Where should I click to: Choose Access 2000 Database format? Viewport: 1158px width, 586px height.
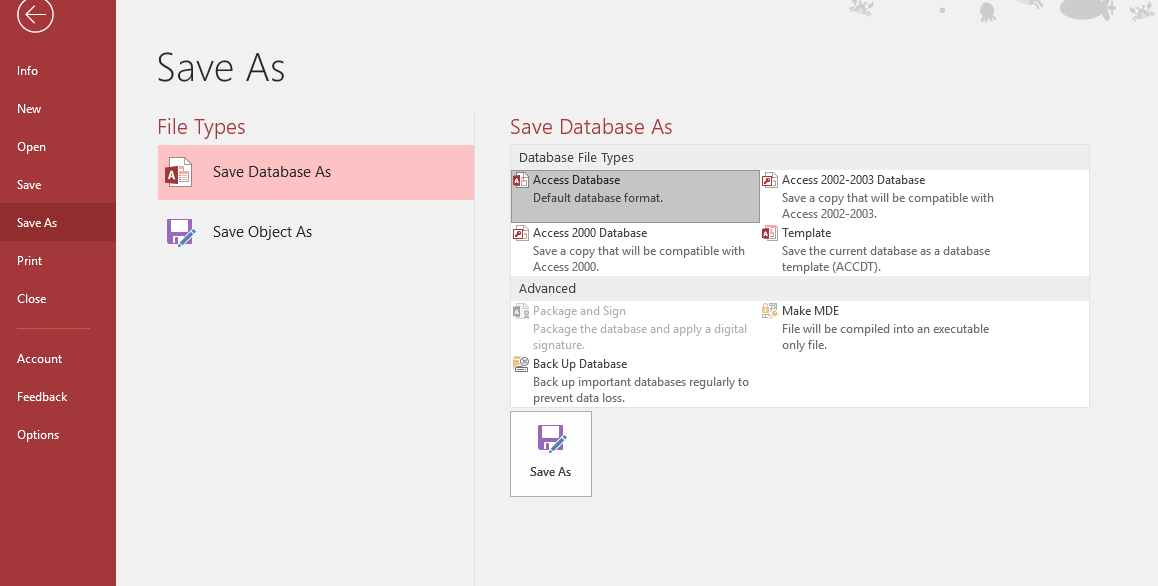tap(635, 250)
